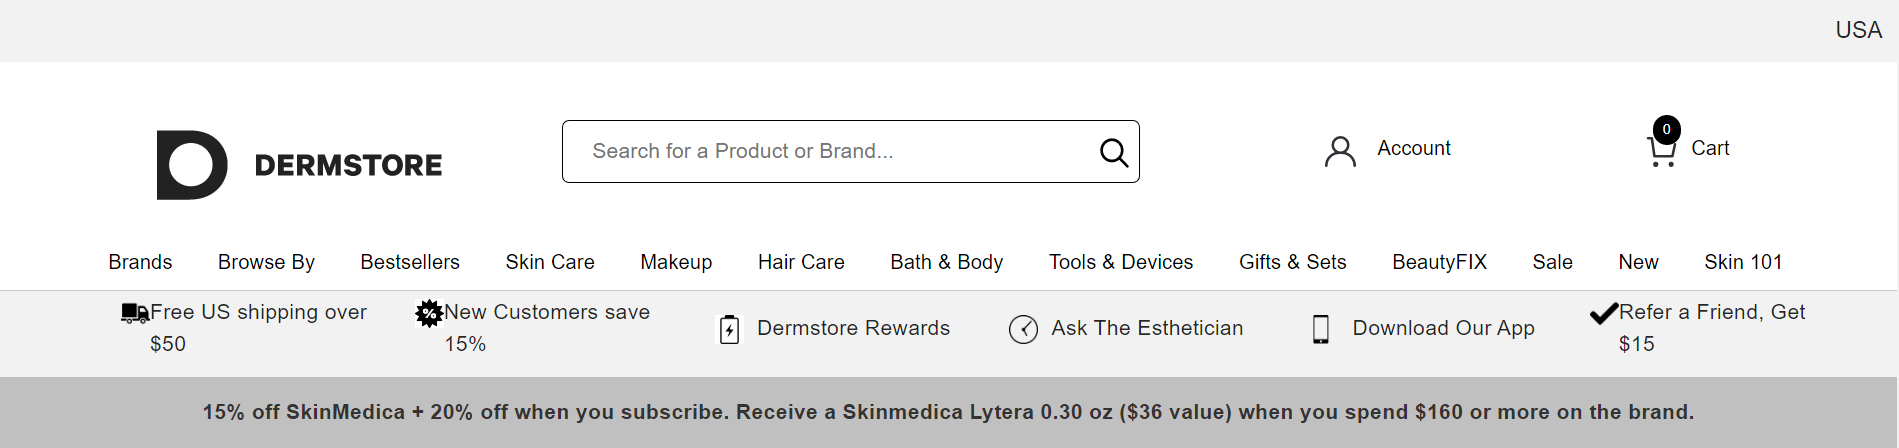1899x448 pixels.
Task: Click the Dermstore Rewards battery icon
Action: [x=730, y=329]
